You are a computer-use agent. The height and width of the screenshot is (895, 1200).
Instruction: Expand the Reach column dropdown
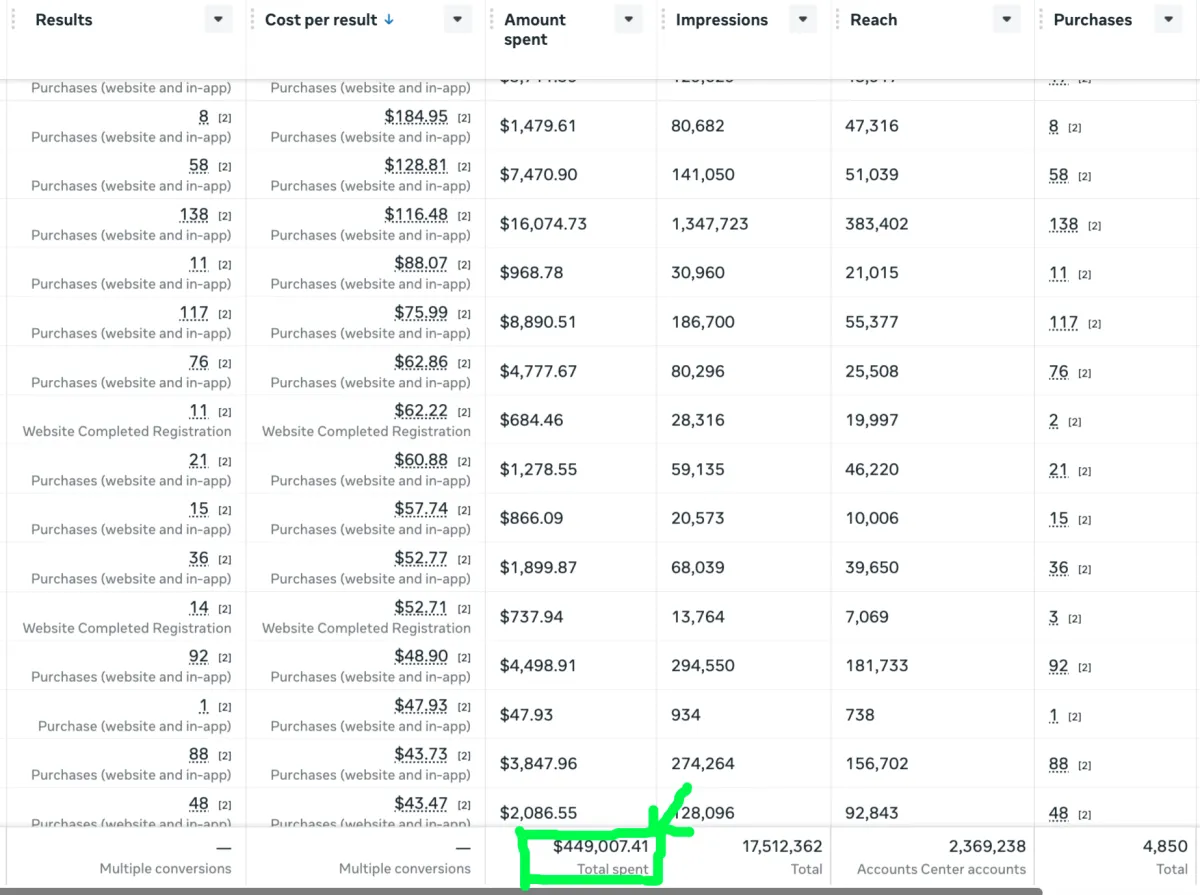coord(1006,20)
